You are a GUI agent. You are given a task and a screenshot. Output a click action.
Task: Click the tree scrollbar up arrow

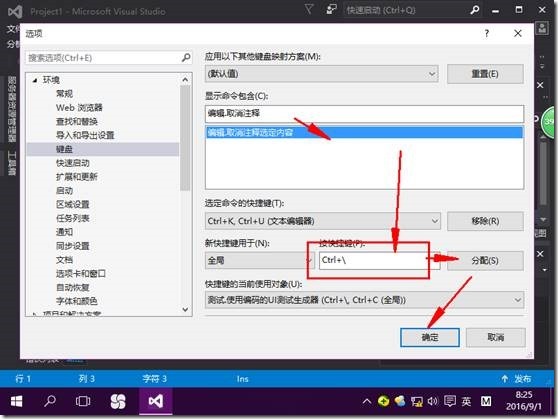185,79
